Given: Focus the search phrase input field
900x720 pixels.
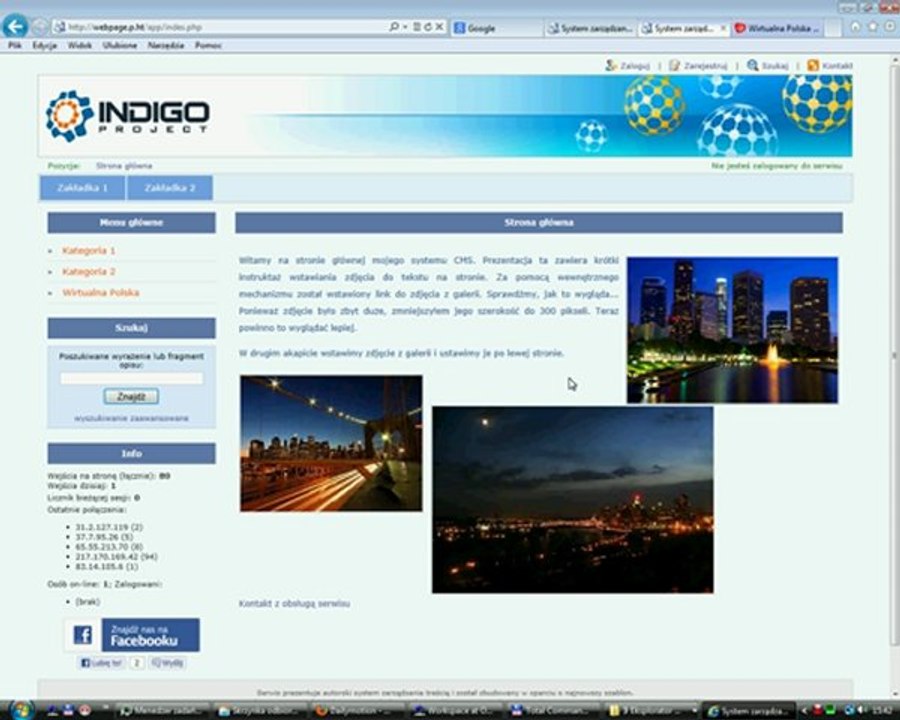Looking at the screenshot, I should [x=131, y=378].
